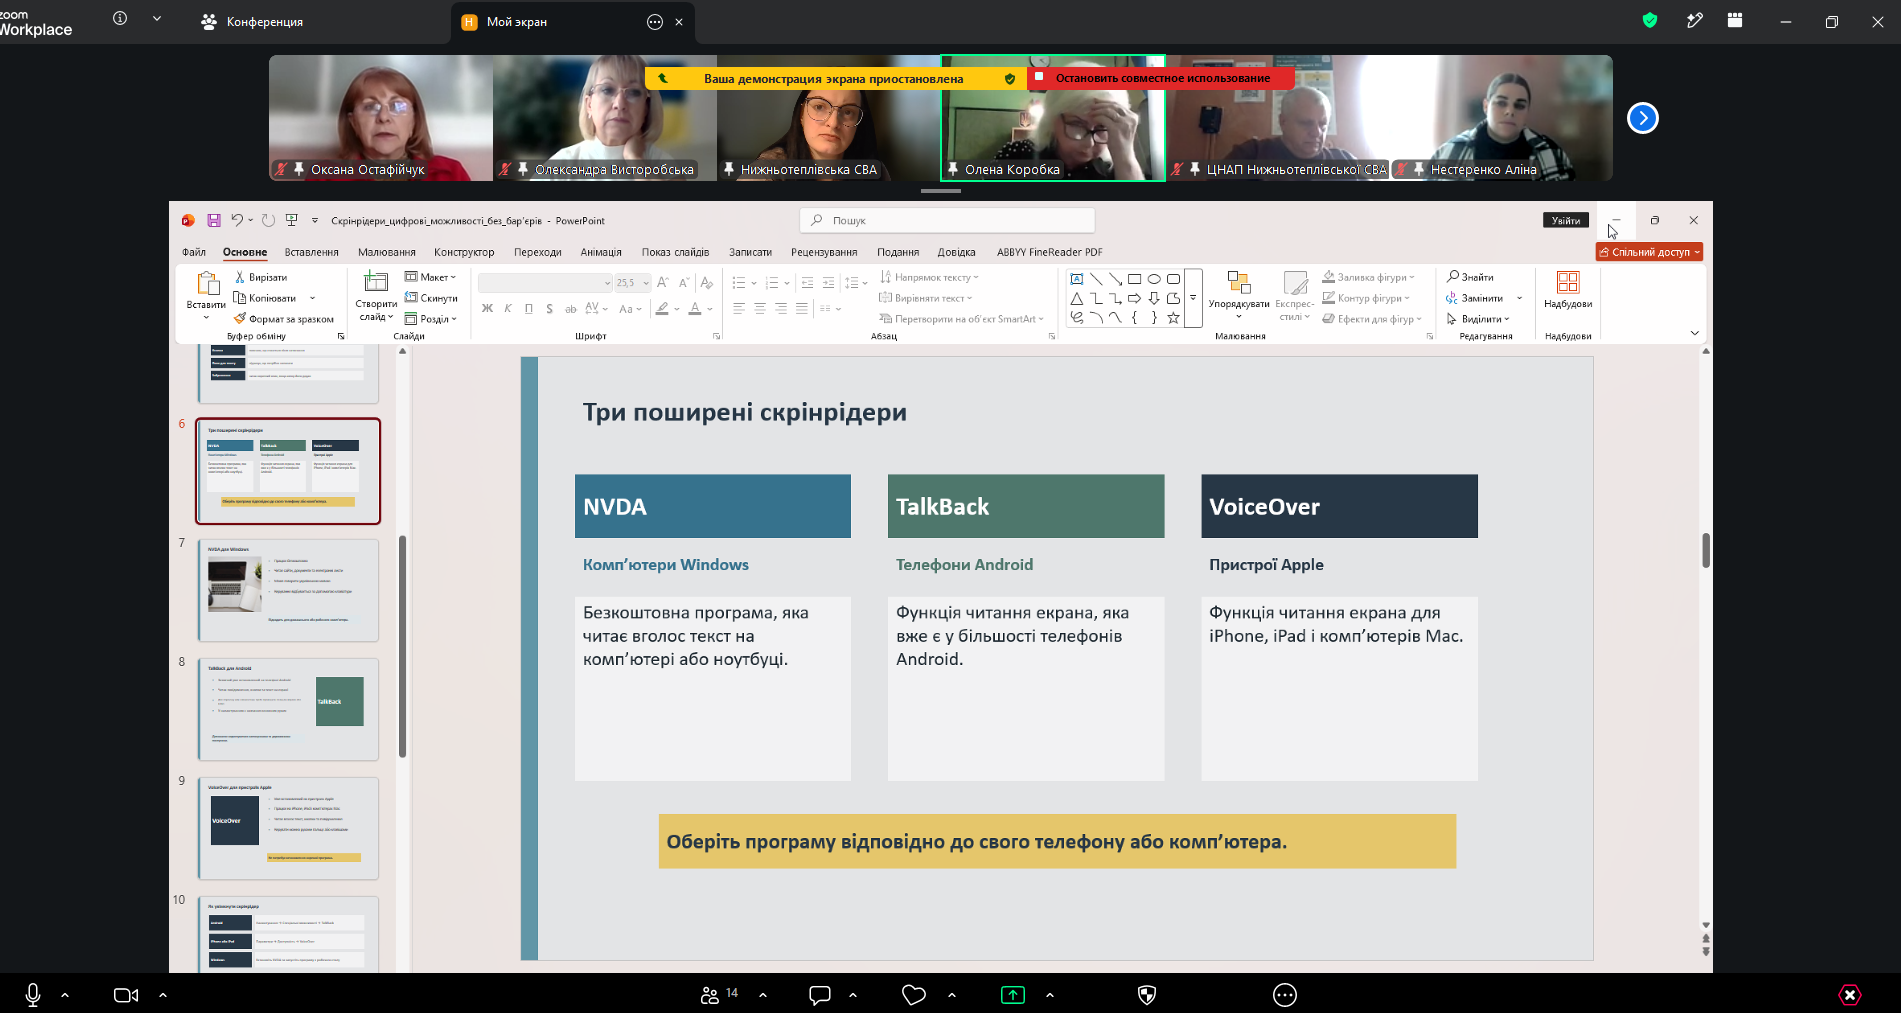Click Остановить совместное использование button
The image size is (1901, 1013).
[1162, 78]
